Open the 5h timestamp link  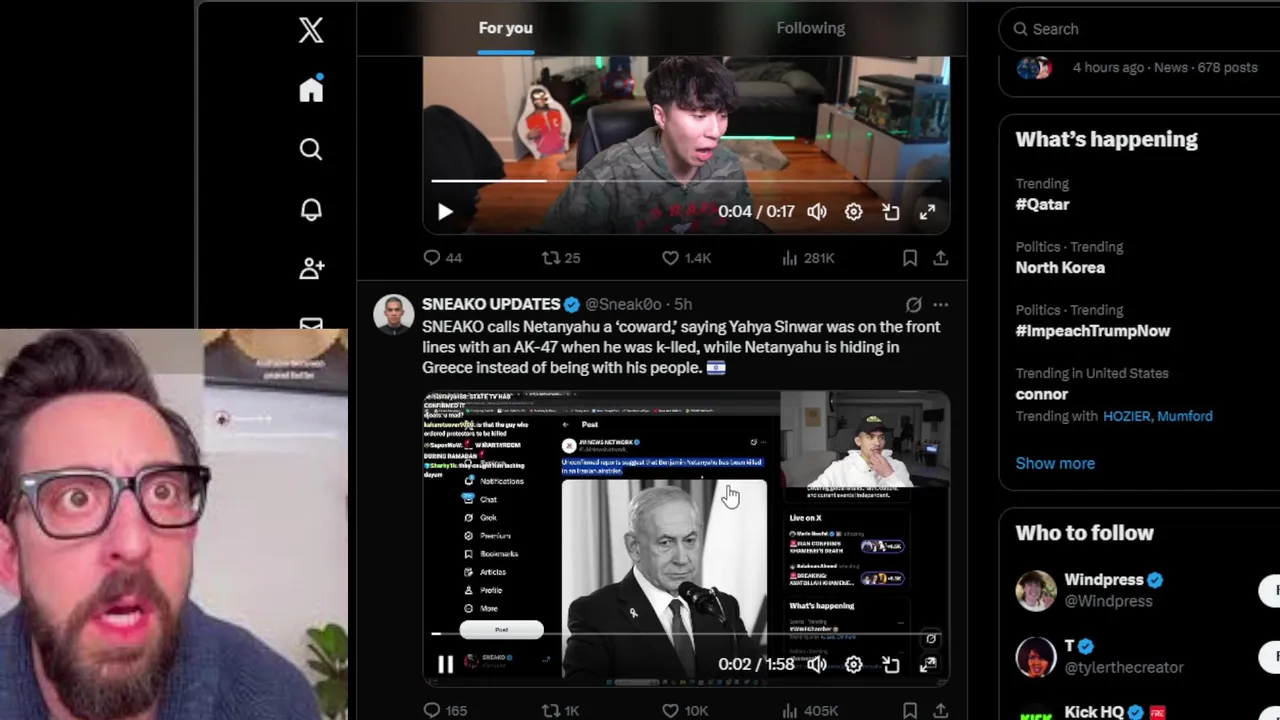[683, 304]
